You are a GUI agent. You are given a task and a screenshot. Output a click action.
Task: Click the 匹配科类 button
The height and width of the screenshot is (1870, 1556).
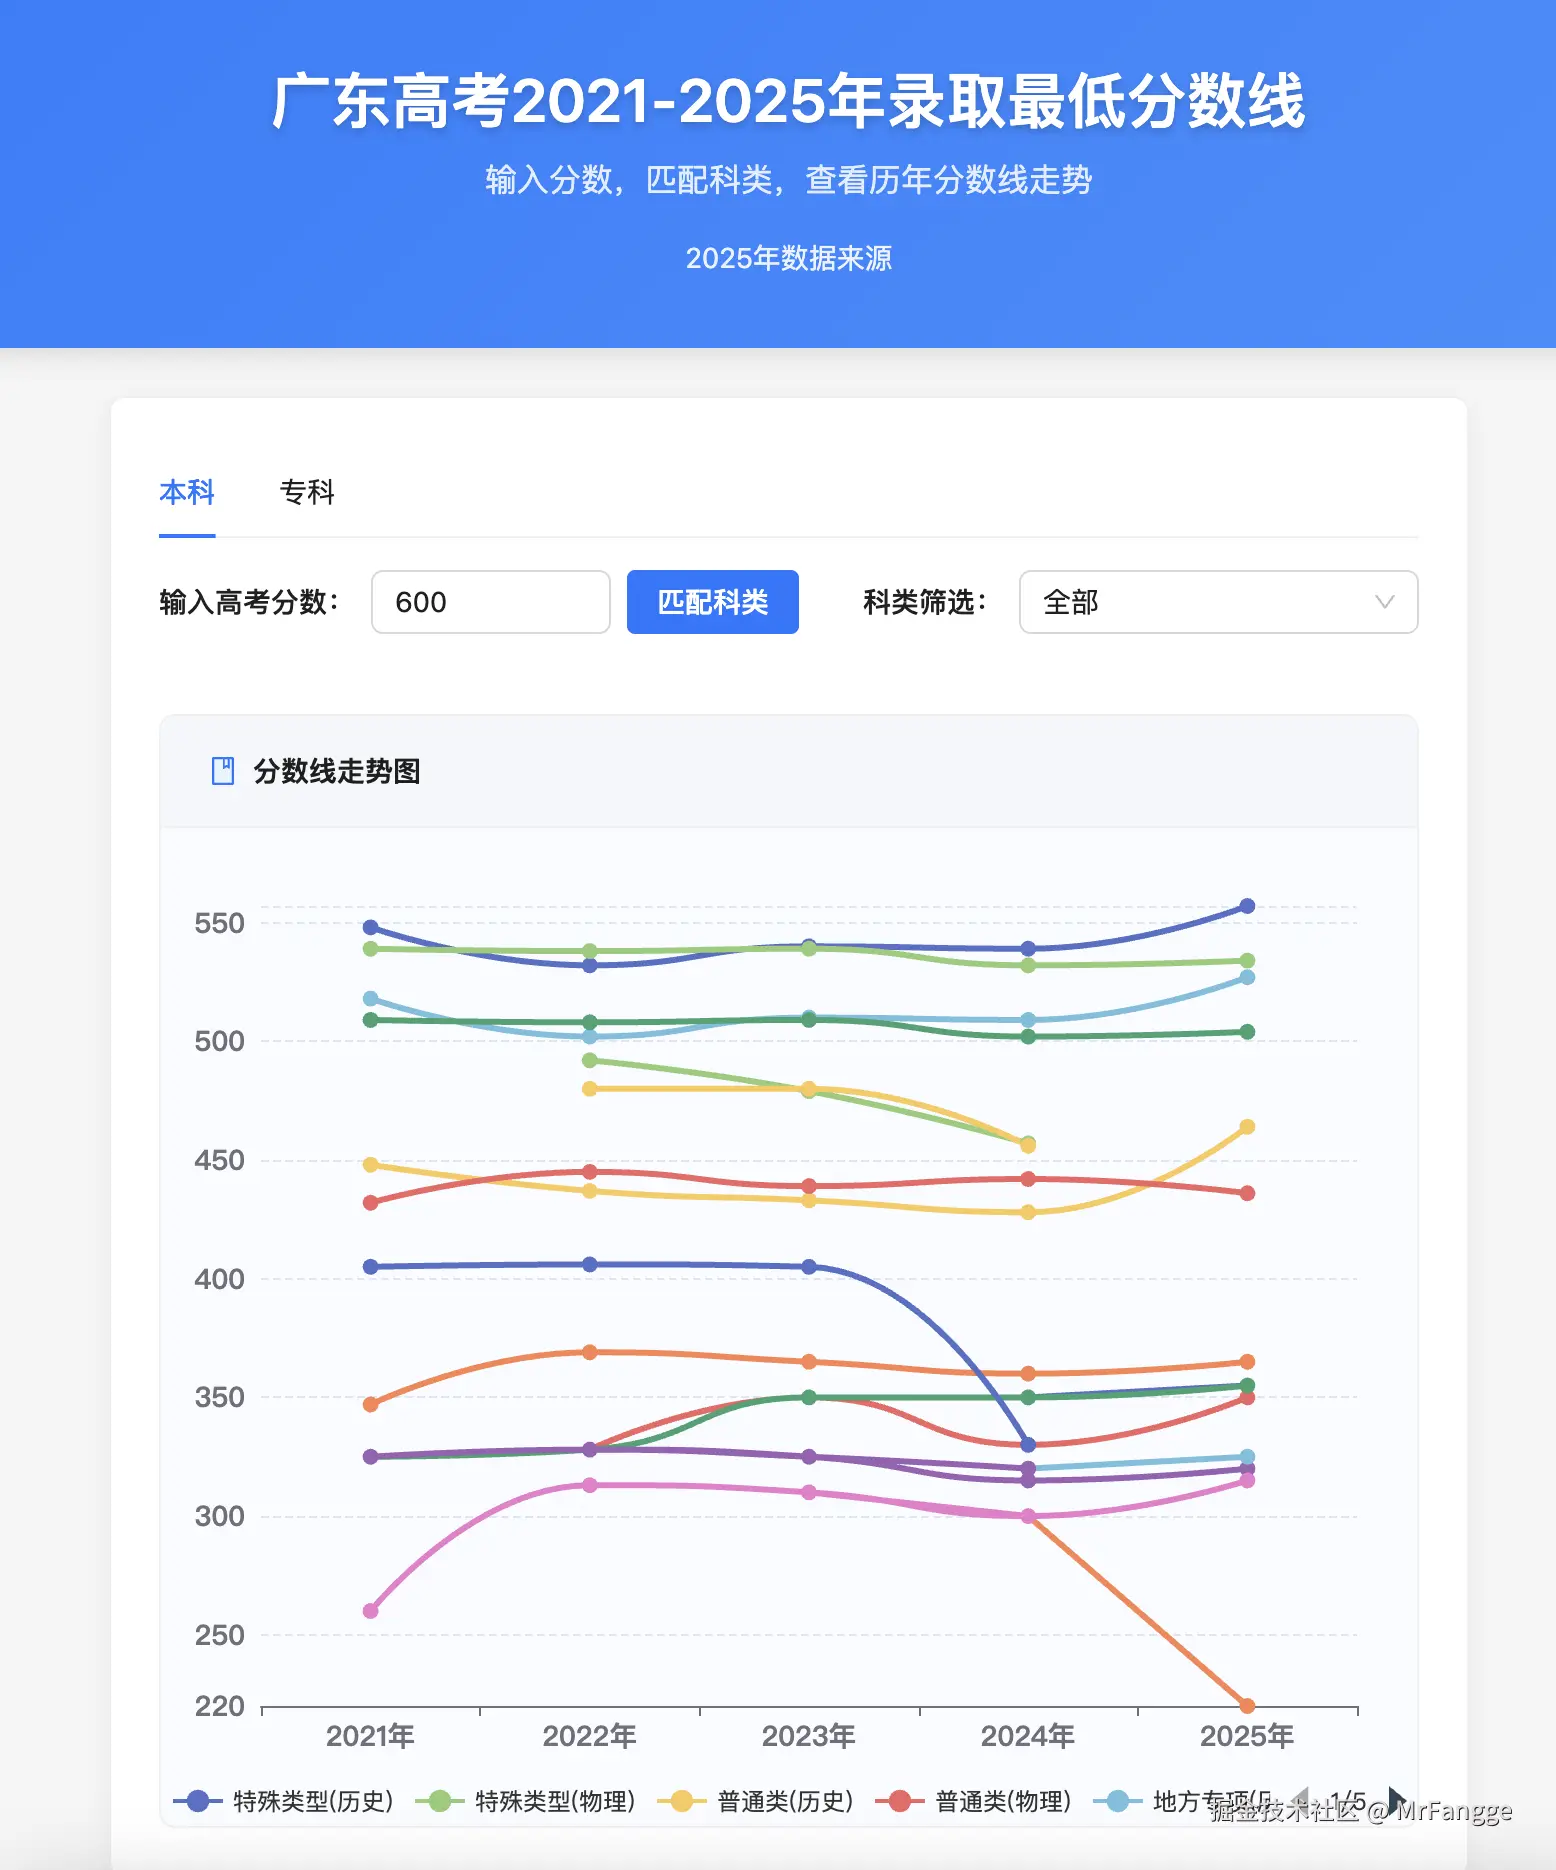click(712, 602)
